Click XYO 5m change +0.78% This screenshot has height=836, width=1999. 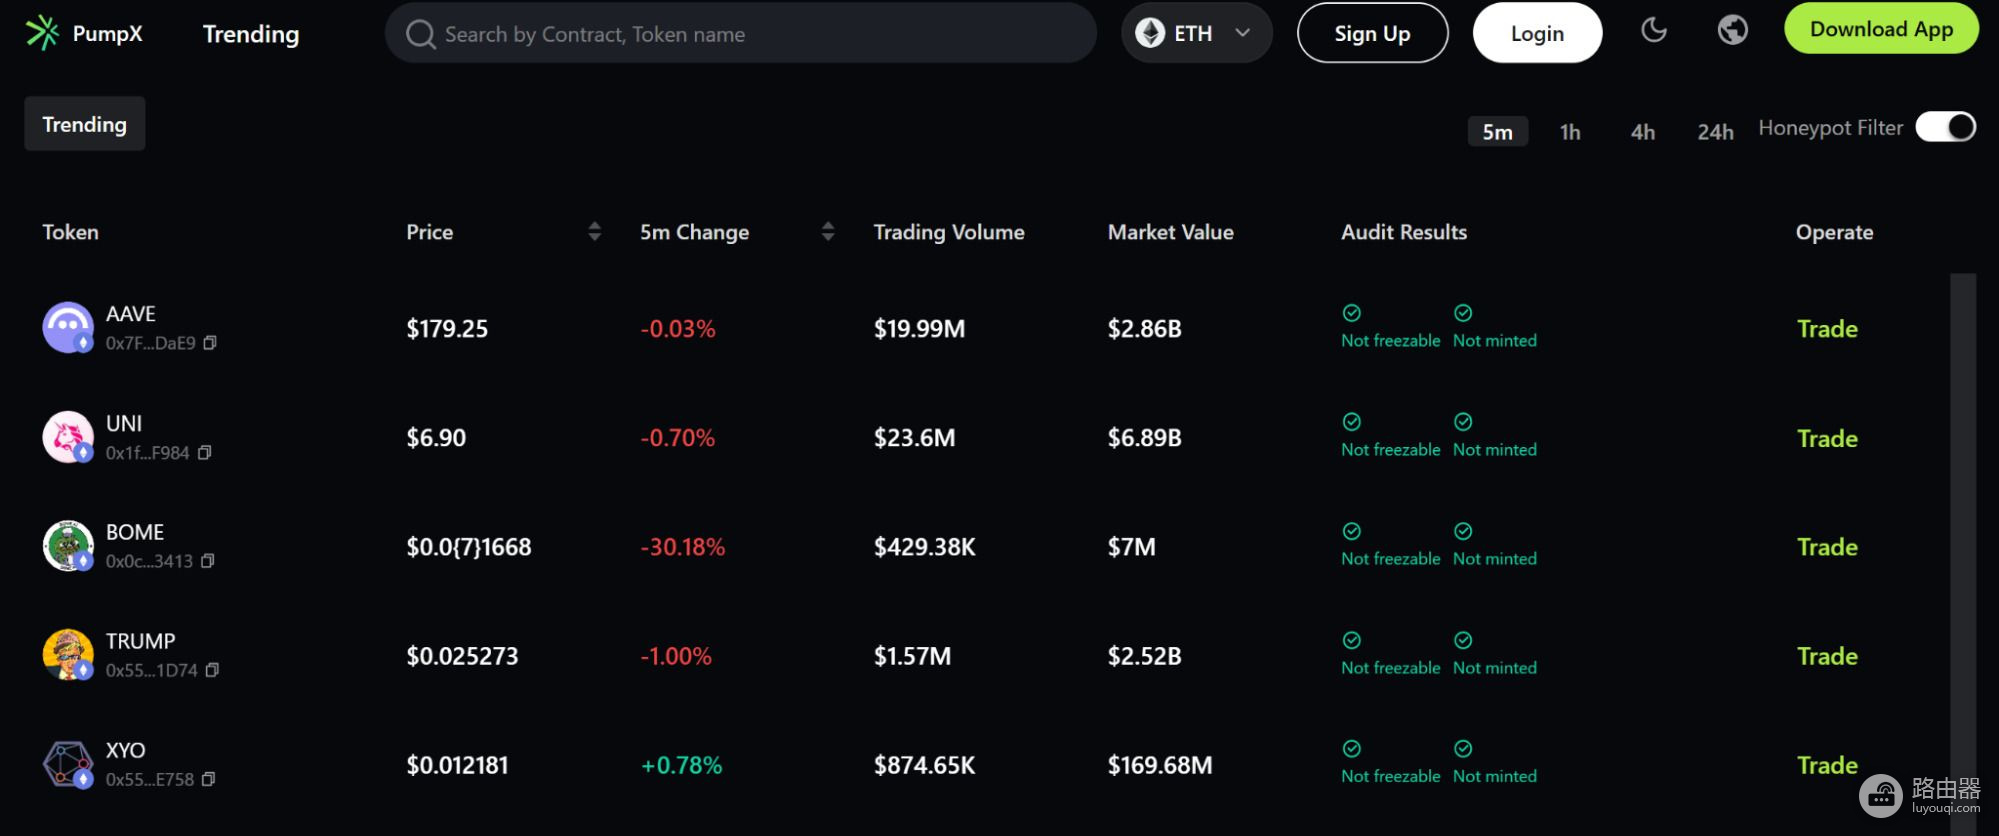click(681, 765)
